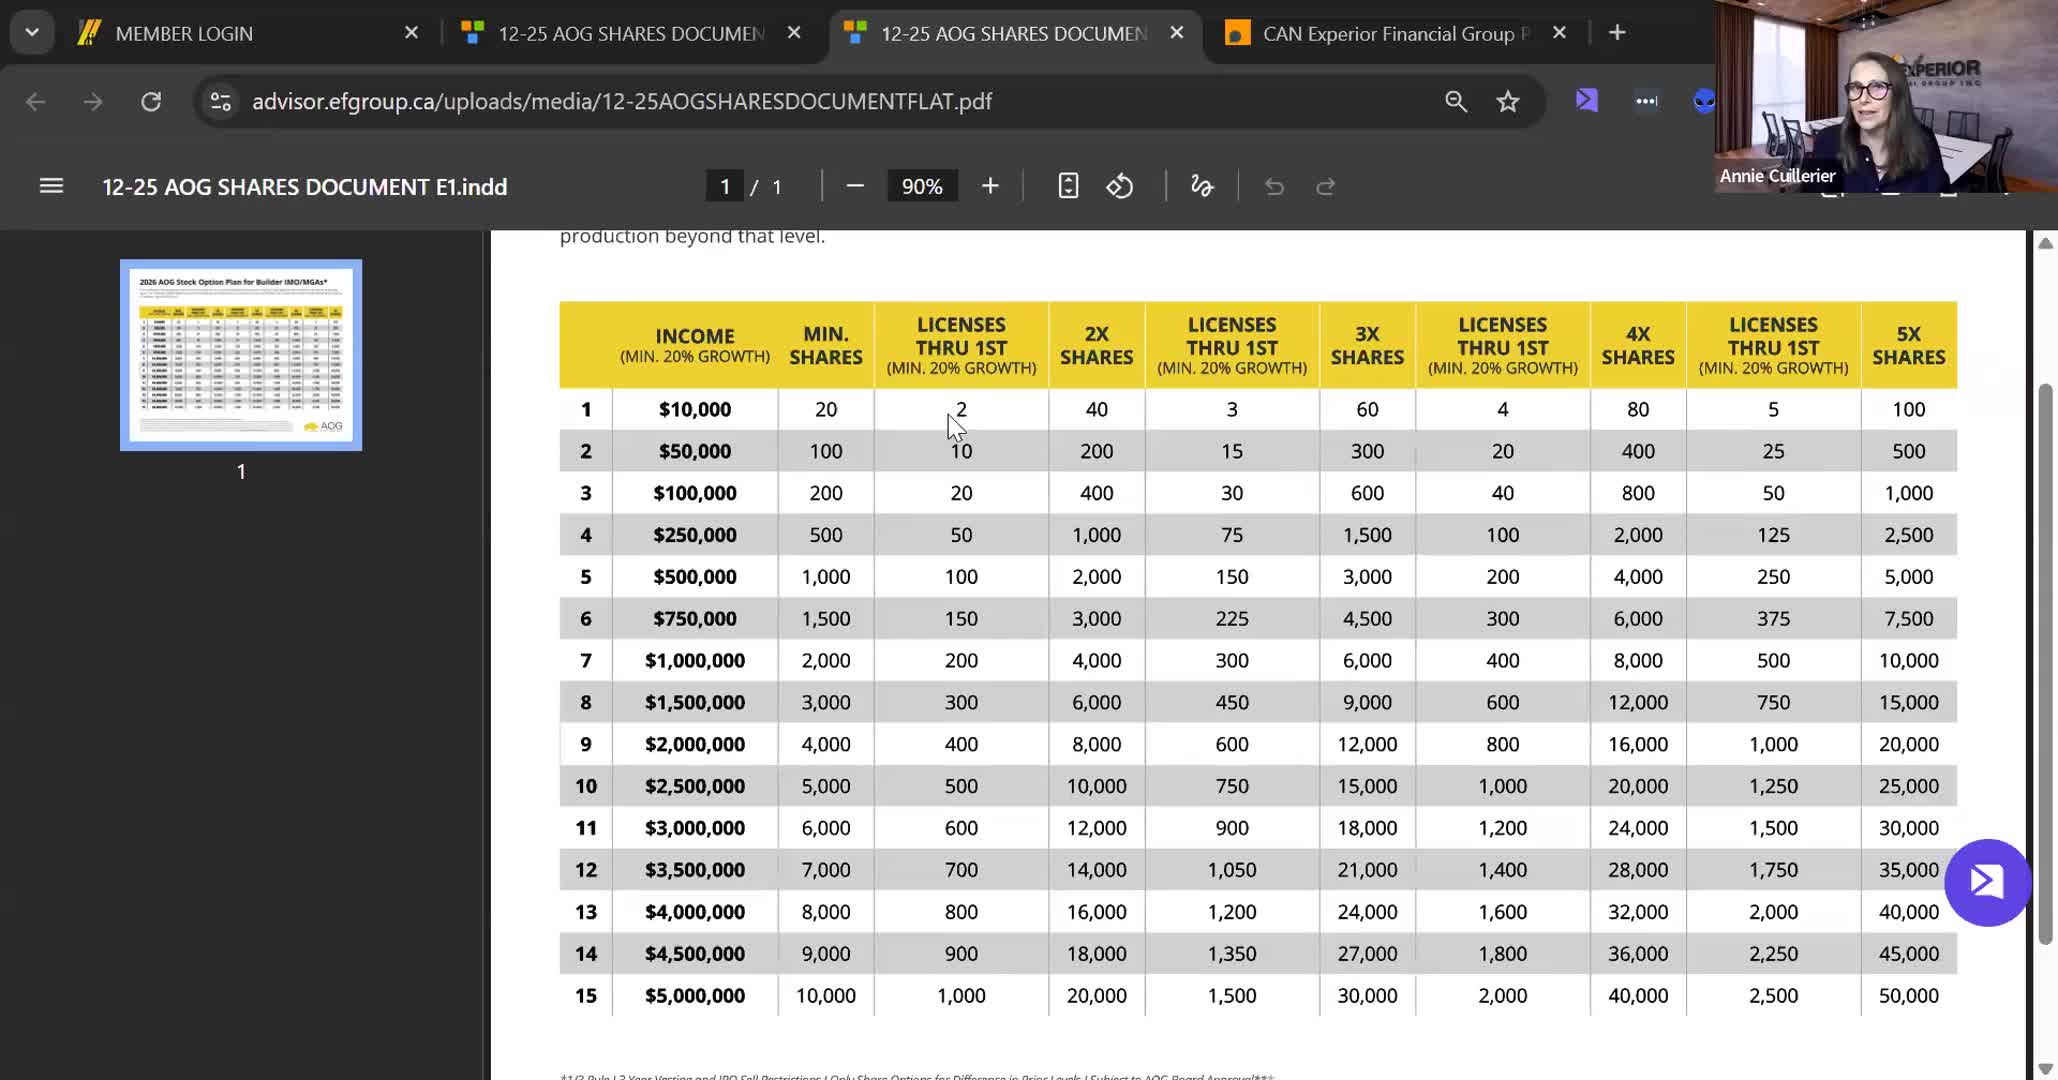Viewport: 2058px width, 1080px height.
Task: Toggle the PDF sidebar menu icon
Action: 51,187
